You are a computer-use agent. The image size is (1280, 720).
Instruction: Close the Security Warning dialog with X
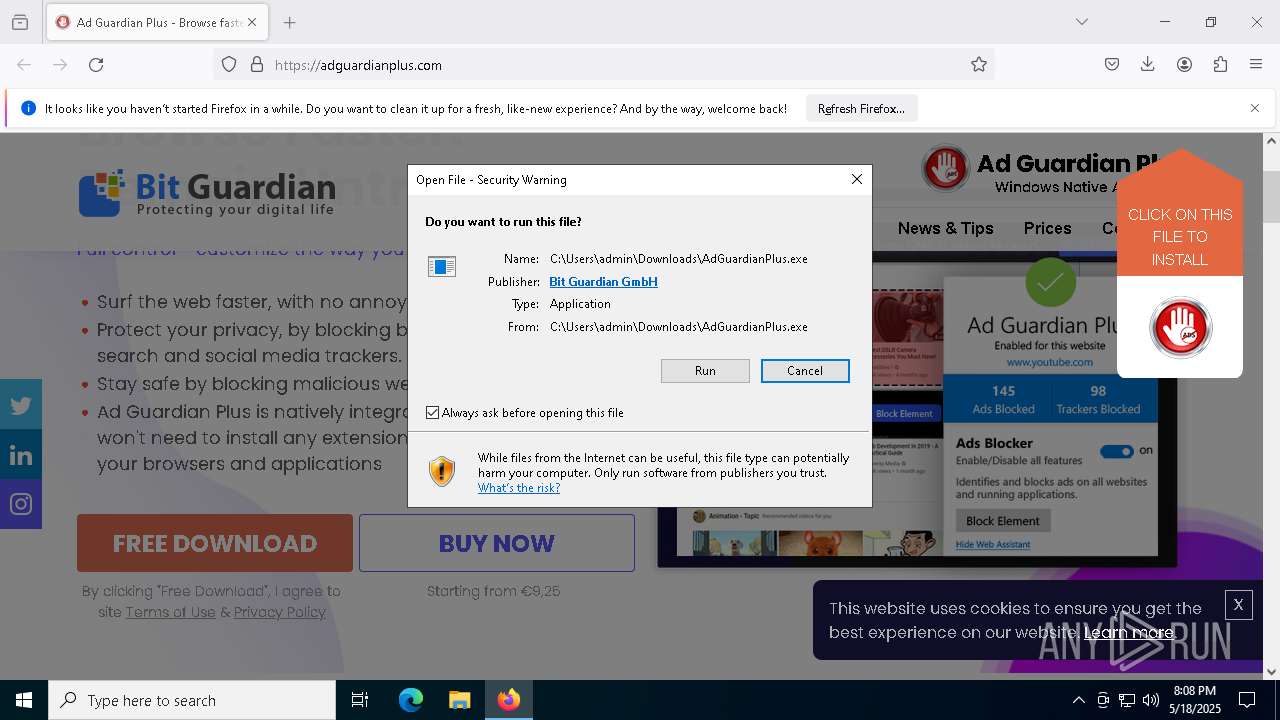856,179
